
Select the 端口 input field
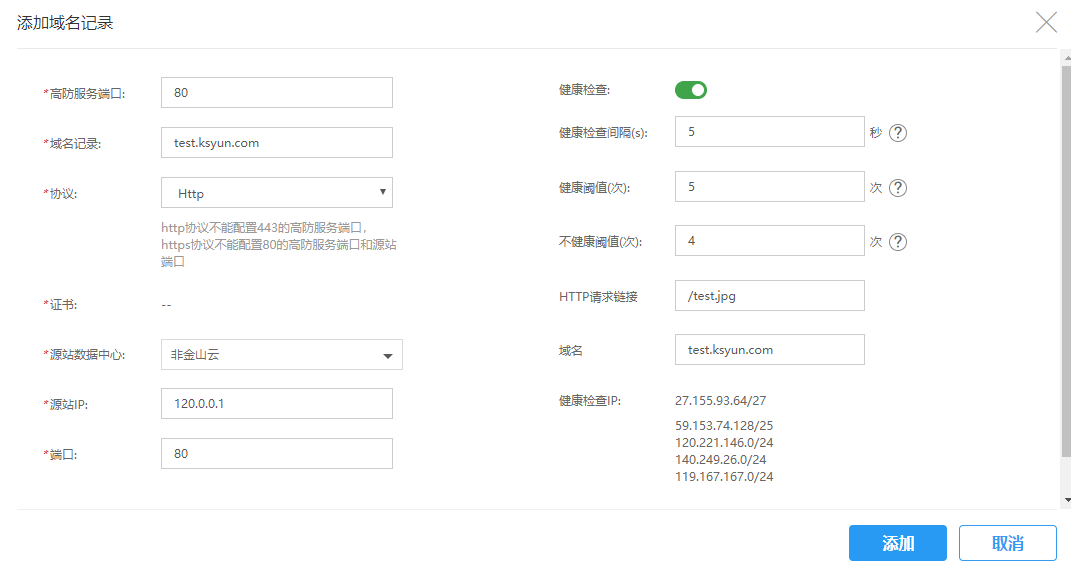tap(276, 454)
